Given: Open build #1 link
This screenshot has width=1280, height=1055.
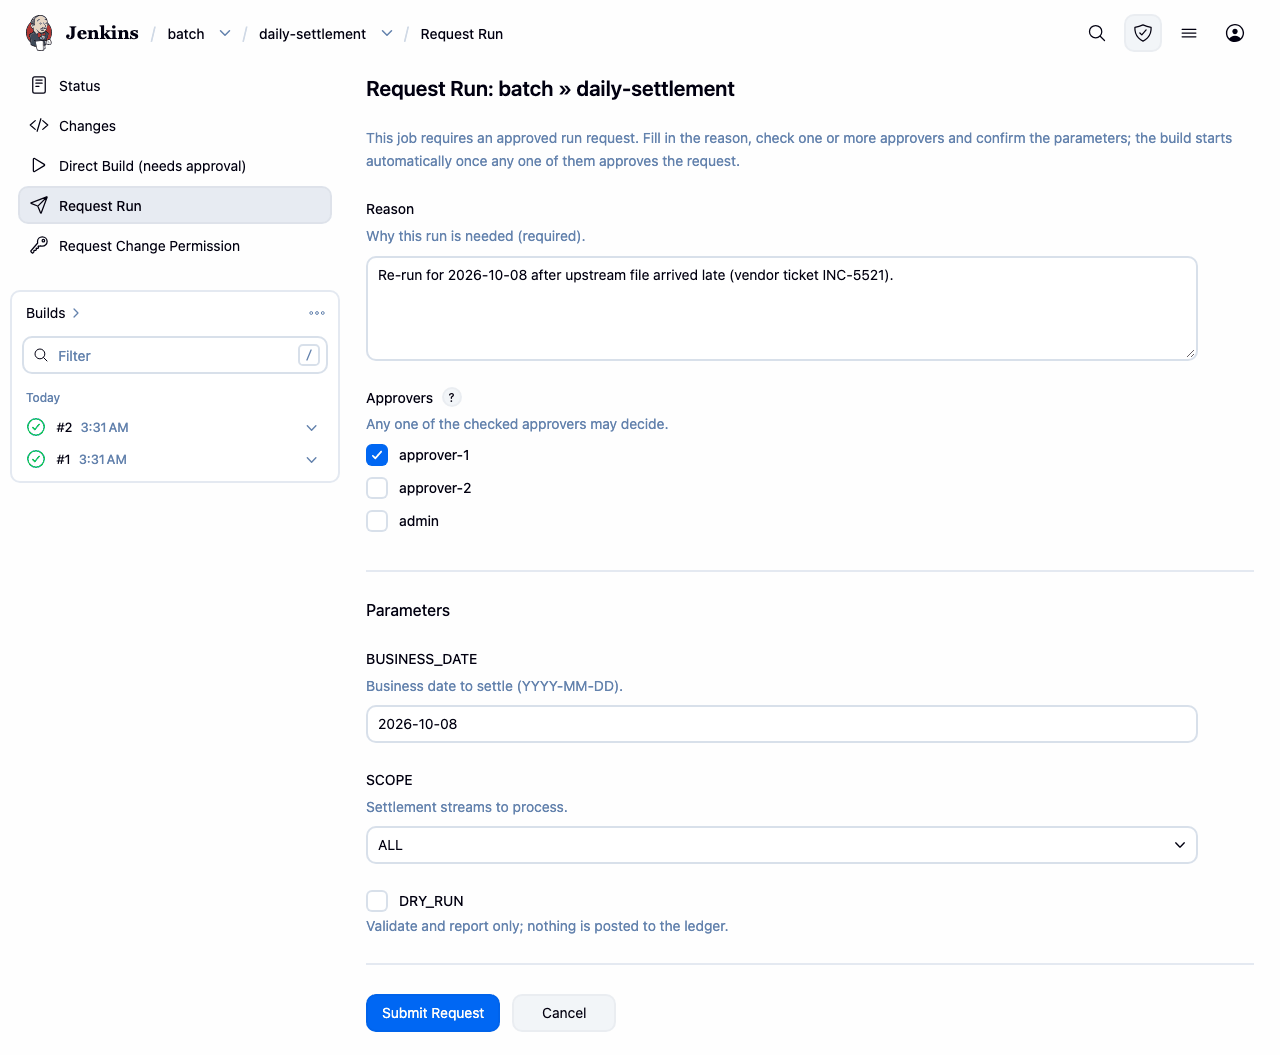Looking at the screenshot, I should pos(63,460).
